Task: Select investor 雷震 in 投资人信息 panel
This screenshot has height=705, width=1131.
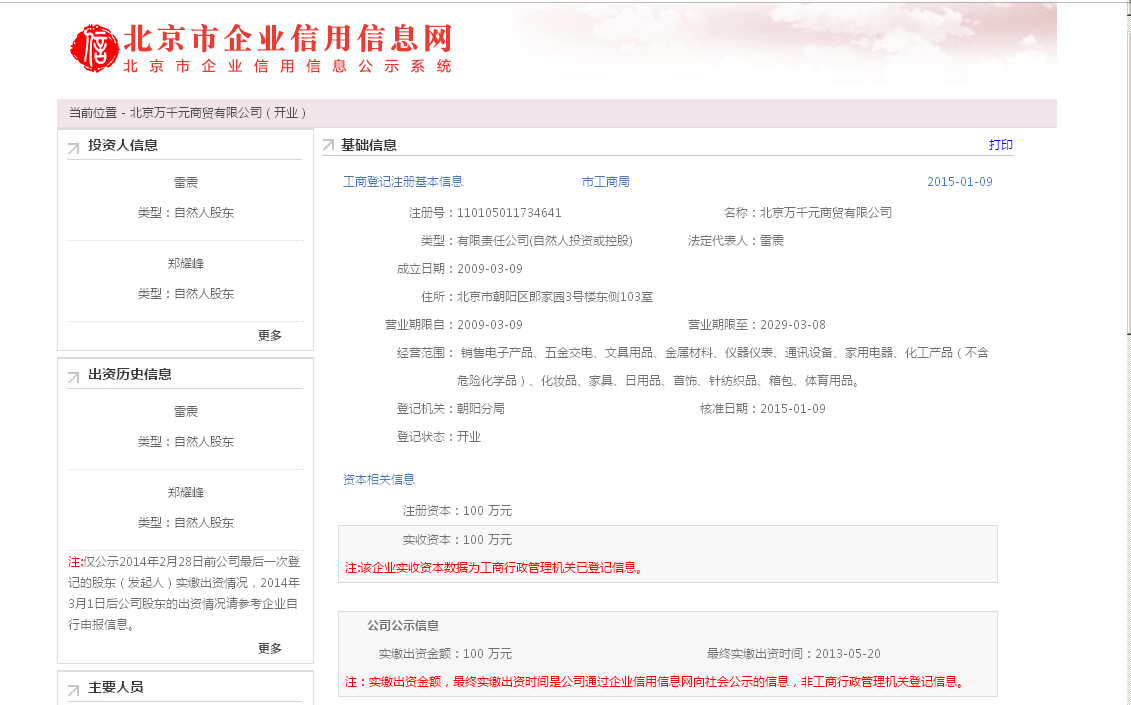Action: [186, 183]
